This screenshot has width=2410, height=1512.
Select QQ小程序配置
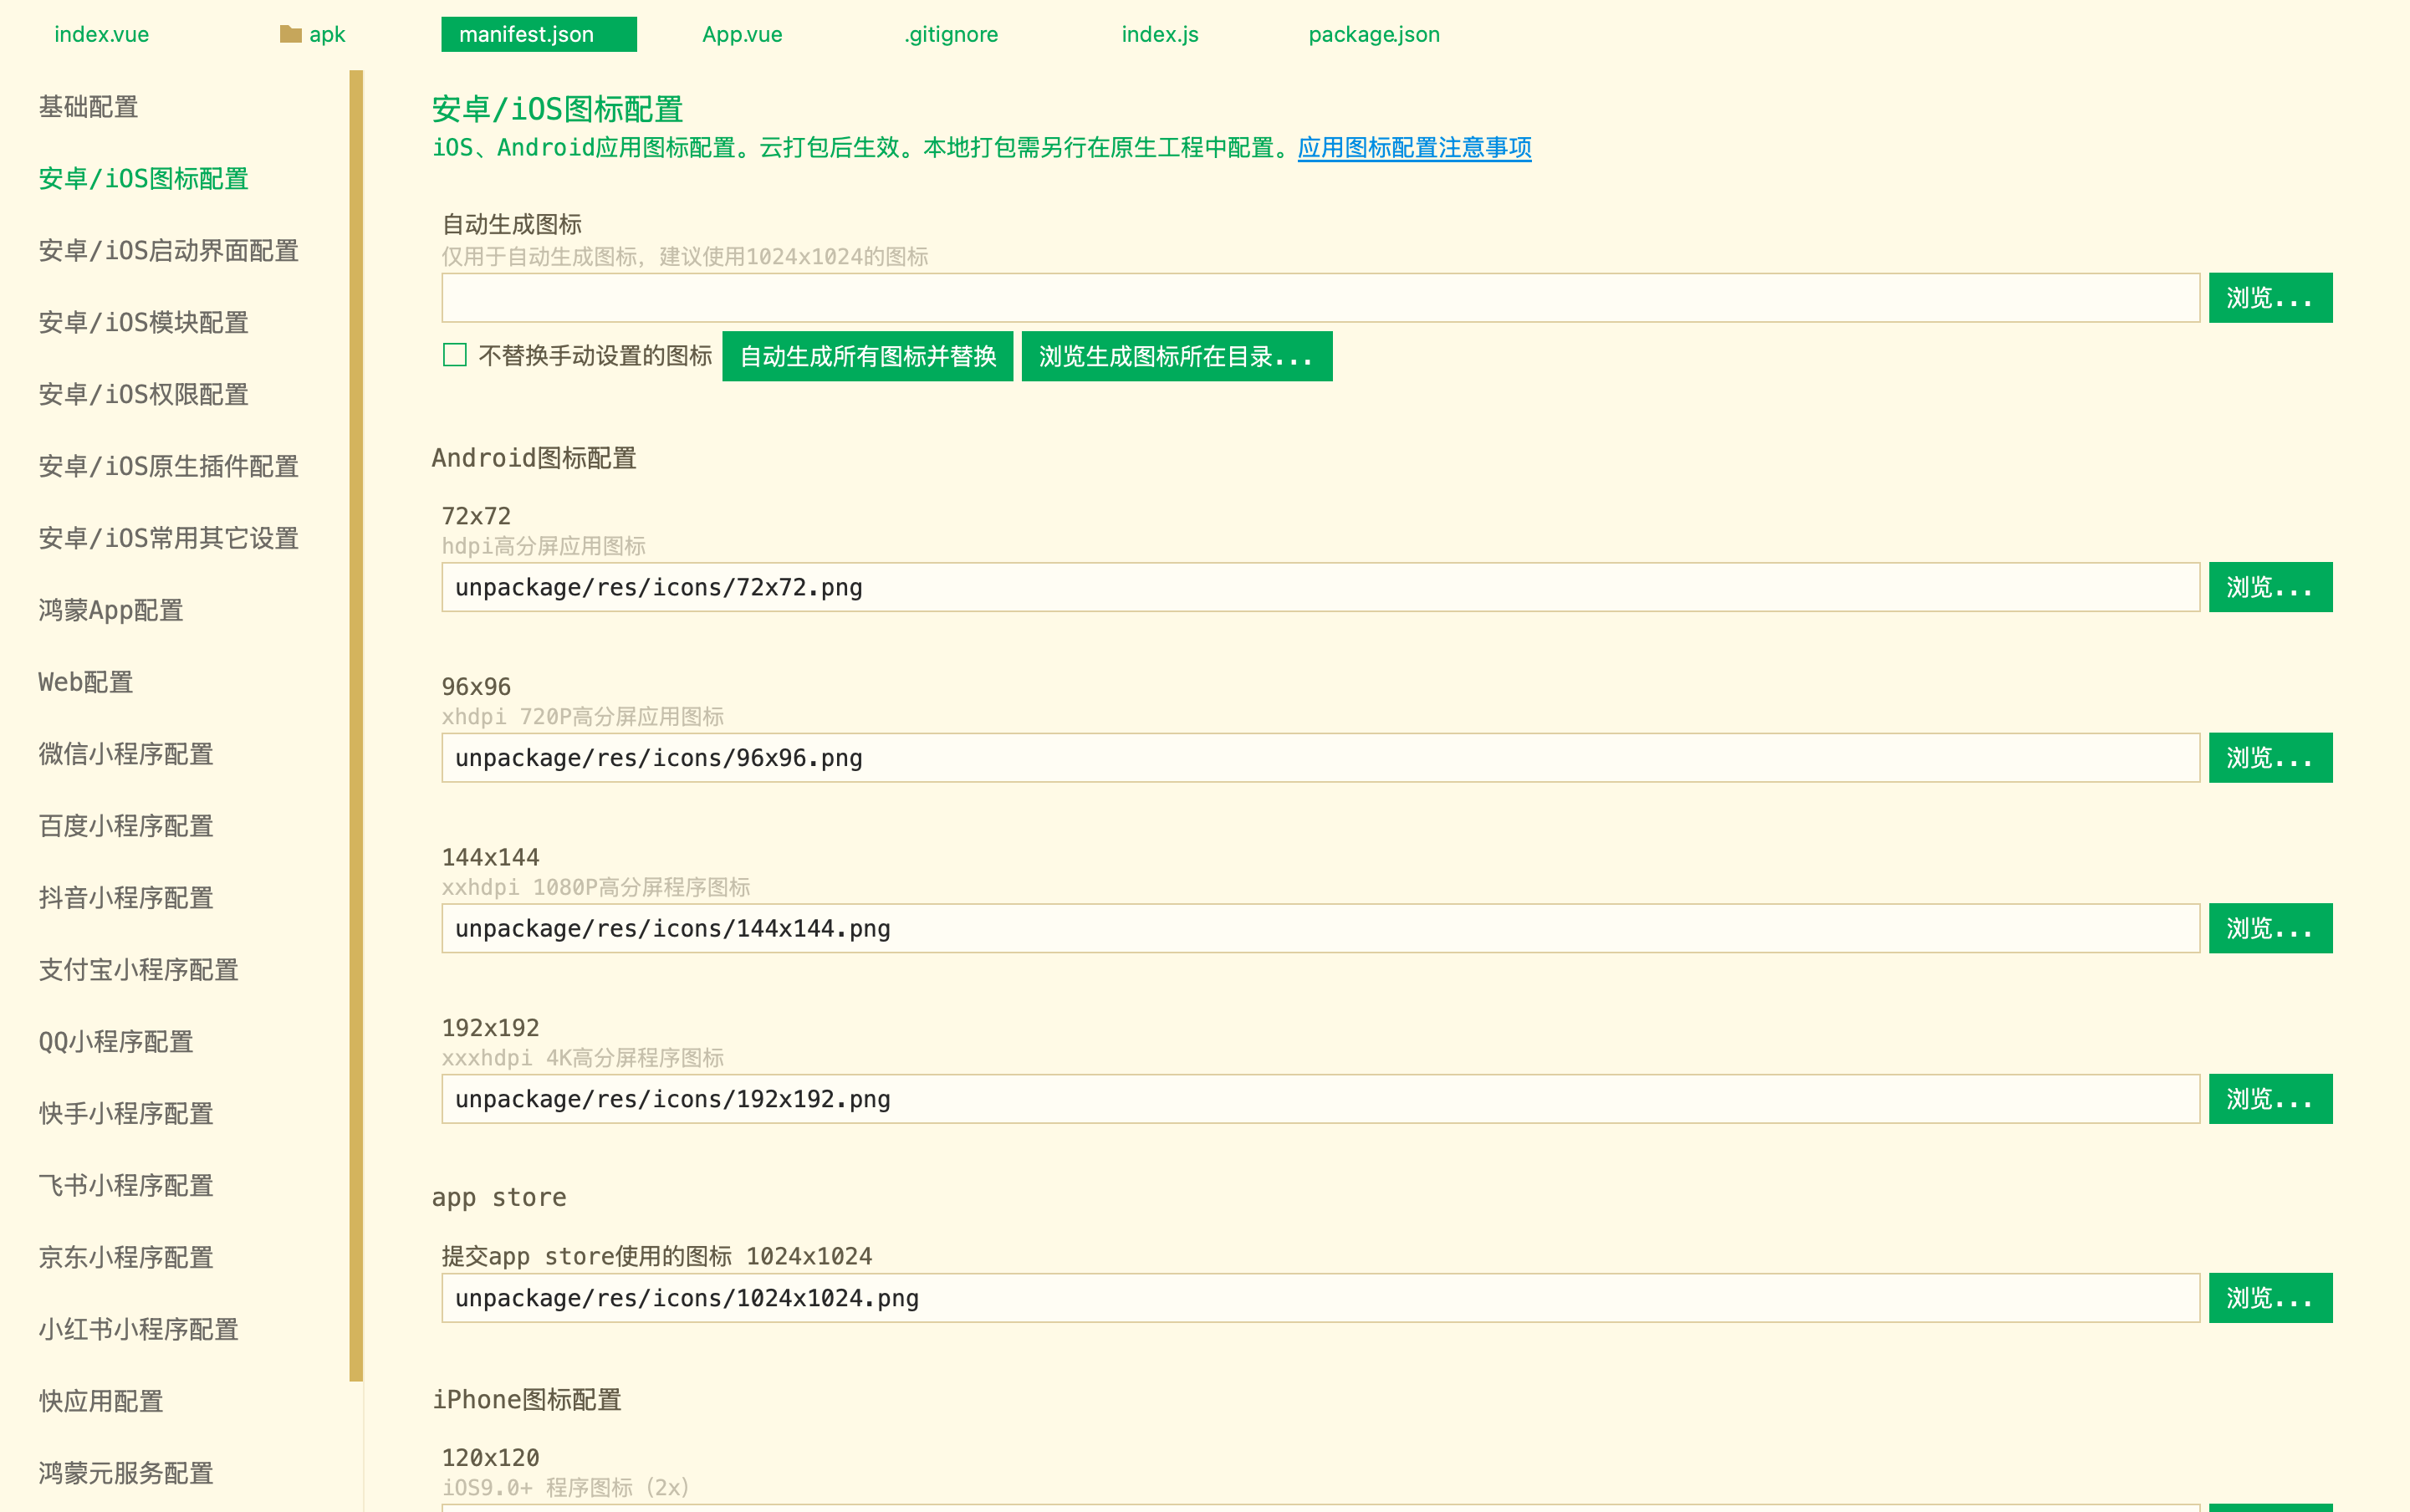116,1042
